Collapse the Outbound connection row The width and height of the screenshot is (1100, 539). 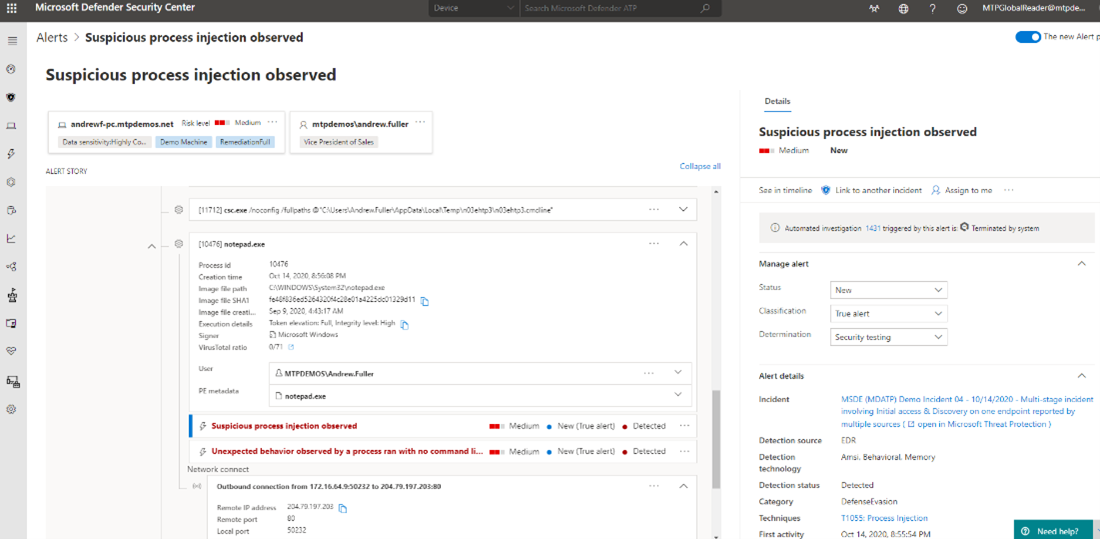point(683,486)
